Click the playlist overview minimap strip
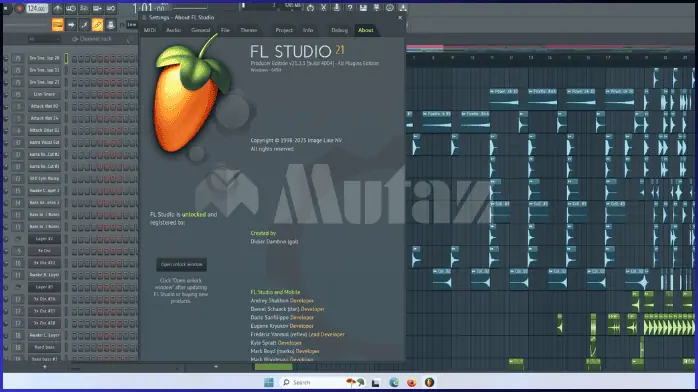This screenshot has width=698, height=392. [550, 48]
